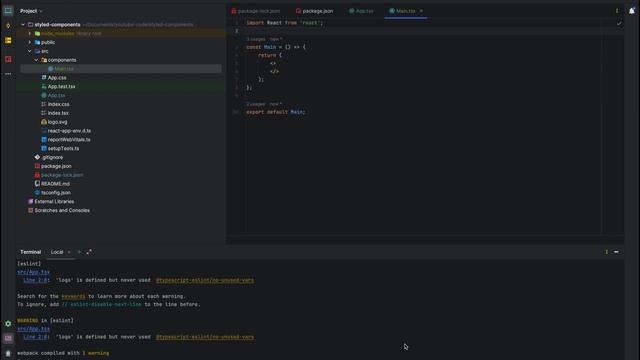Select the Local terminal tab
The image size is (640, 360).
pyautogui.click(x=57, y=252)
